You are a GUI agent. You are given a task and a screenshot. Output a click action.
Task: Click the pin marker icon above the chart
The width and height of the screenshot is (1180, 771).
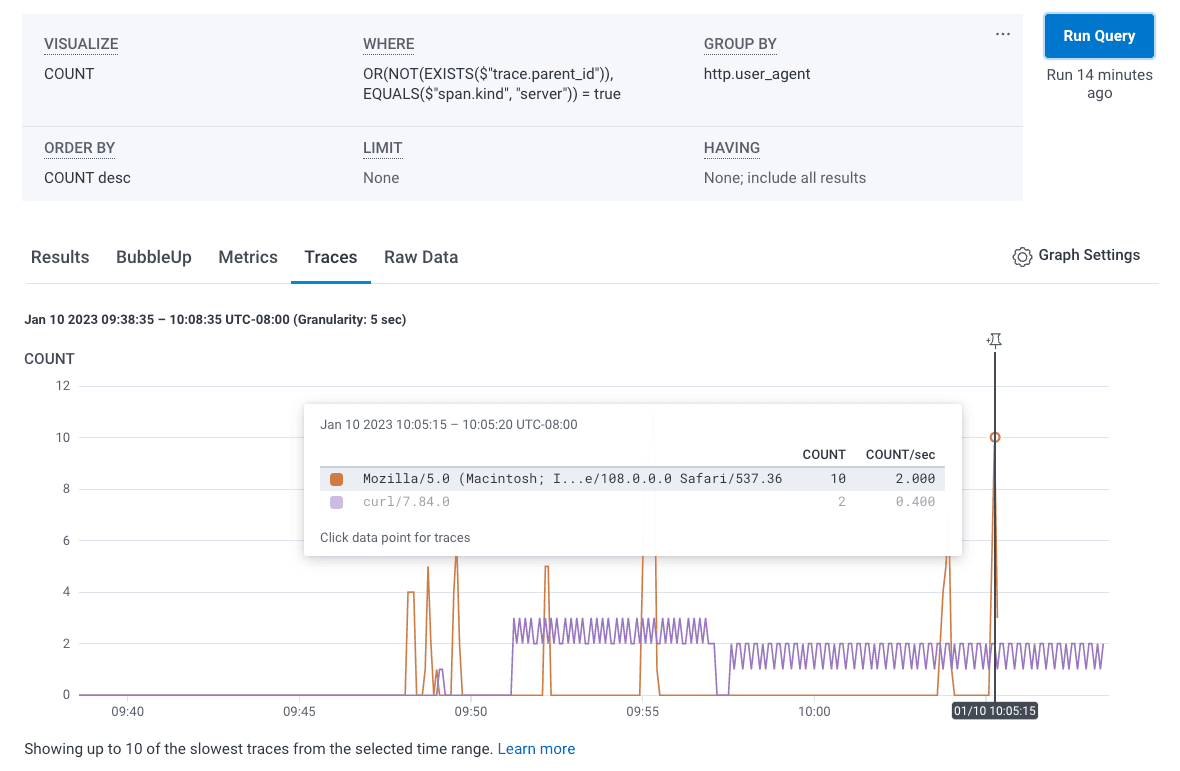(993, 340)
